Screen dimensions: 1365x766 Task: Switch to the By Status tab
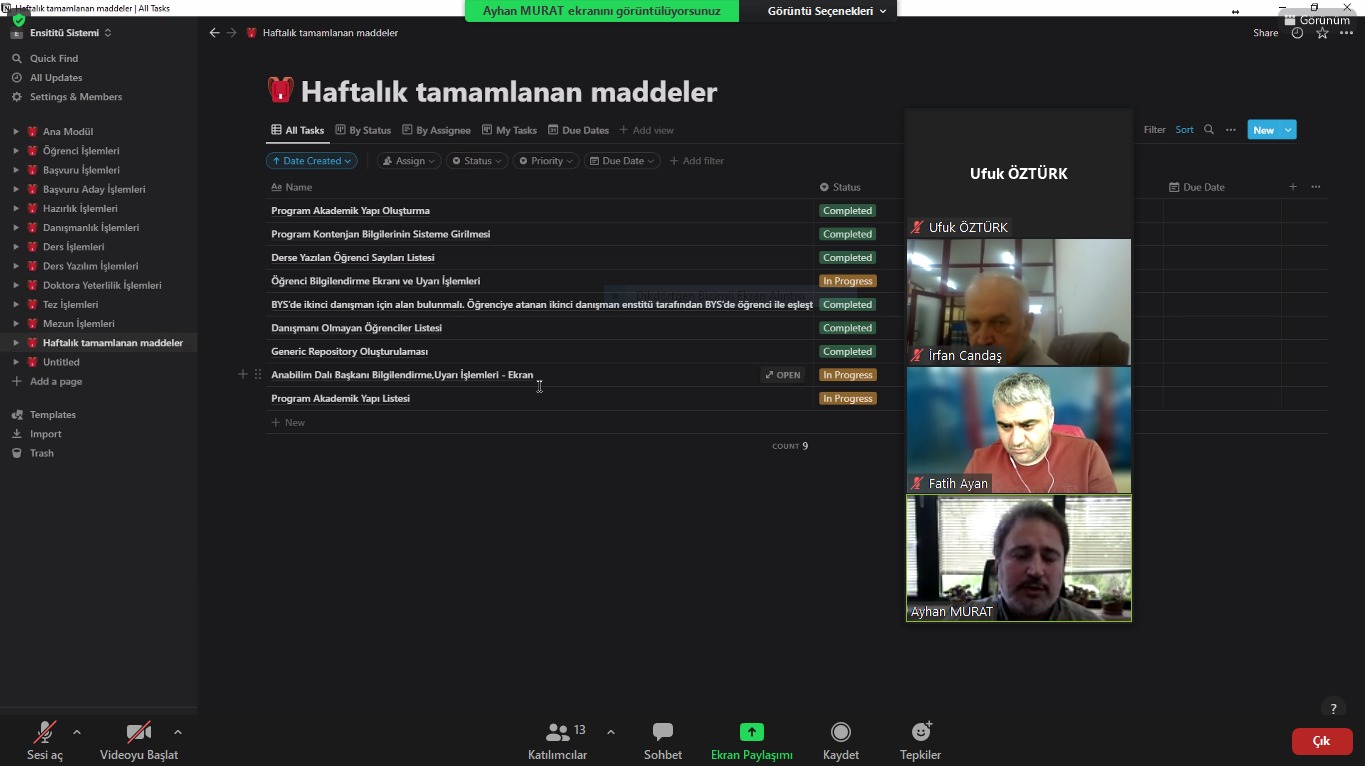[363, 130]
